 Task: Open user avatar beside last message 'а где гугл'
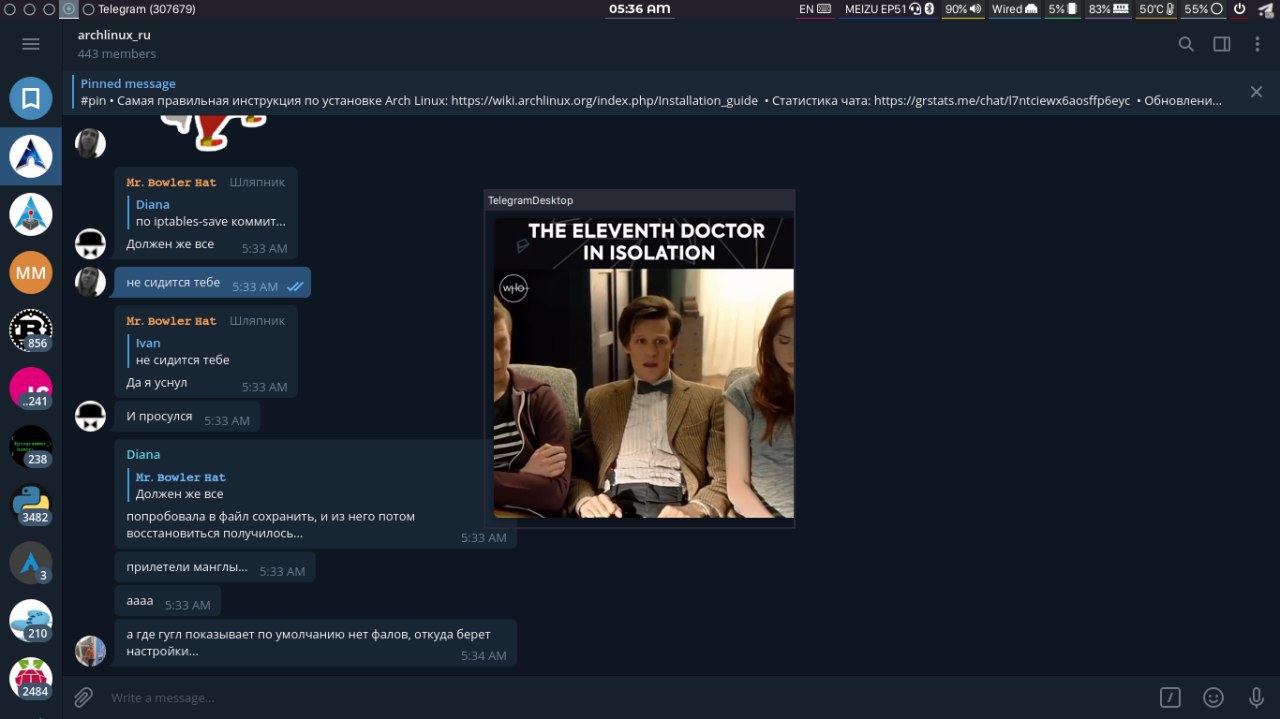[91, 651]
